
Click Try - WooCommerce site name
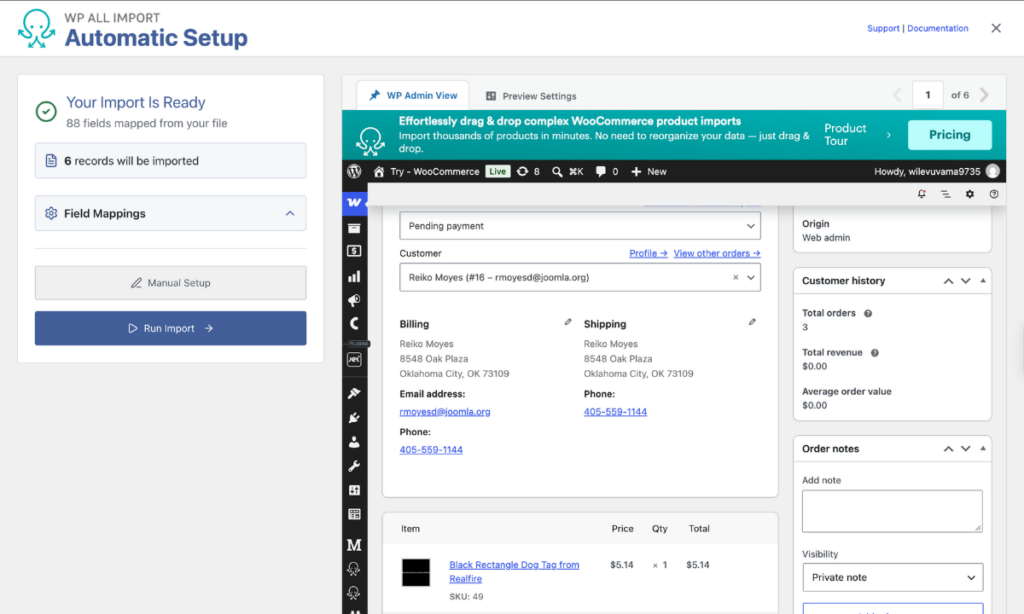(x=426, y=171)
